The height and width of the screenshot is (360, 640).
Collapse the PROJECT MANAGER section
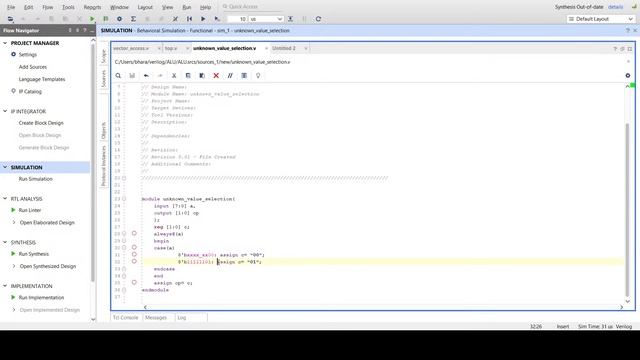tap(5, 43)
